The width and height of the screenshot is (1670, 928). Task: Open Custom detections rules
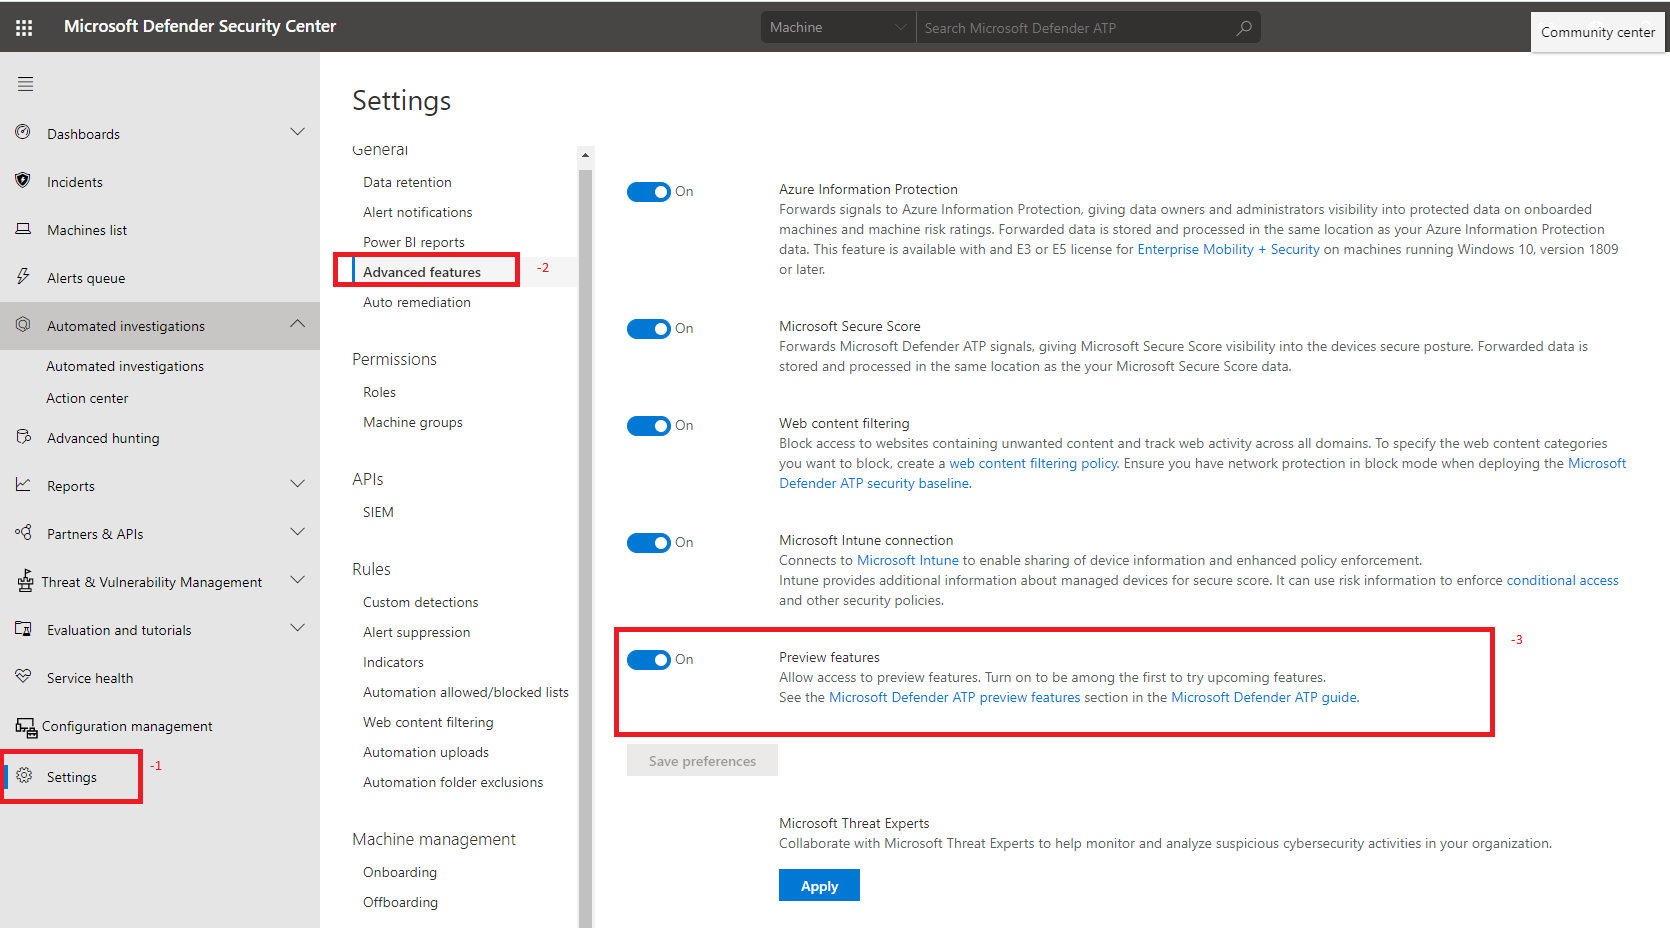420,602
